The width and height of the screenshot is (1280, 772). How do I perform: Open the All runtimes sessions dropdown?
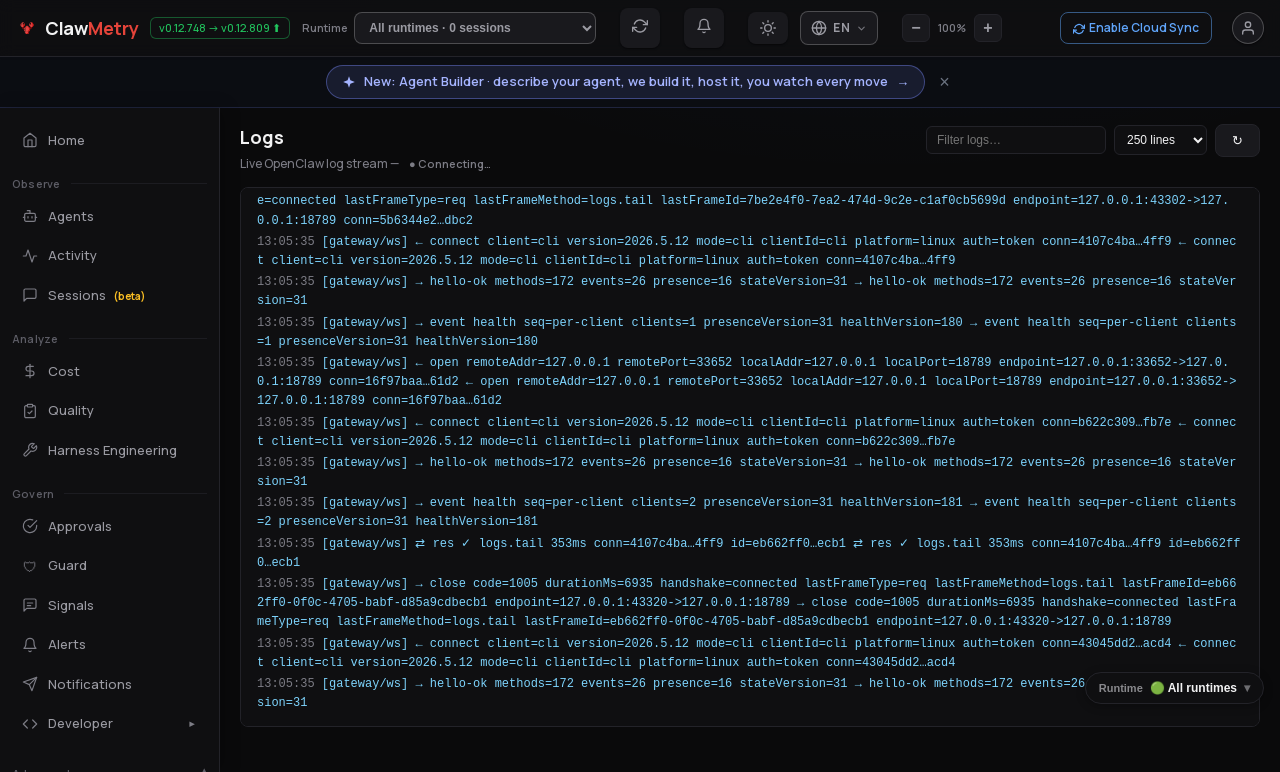click(x=475, y=28)
